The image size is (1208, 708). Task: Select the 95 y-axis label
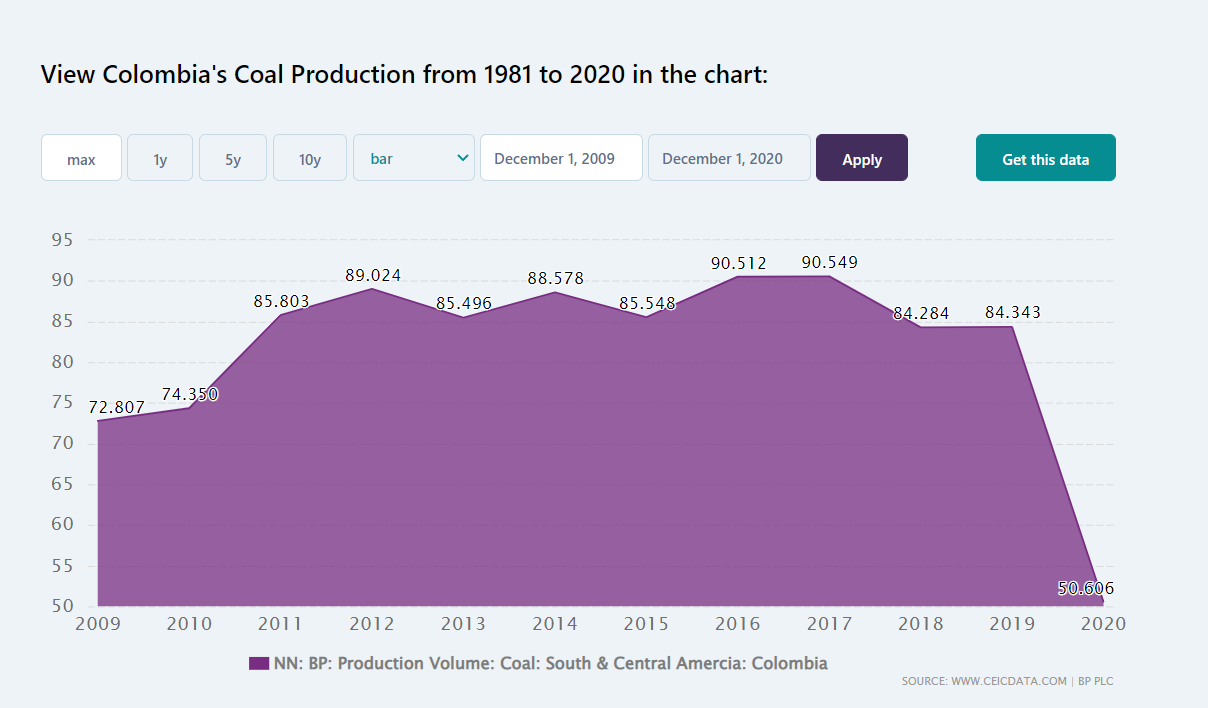tap(63, 239)
